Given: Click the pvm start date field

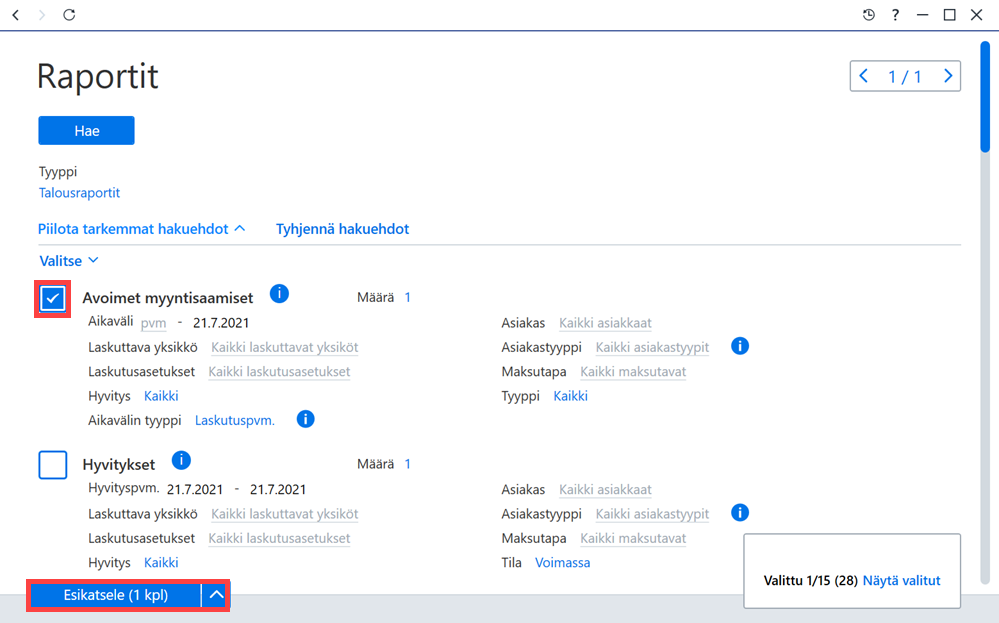Looking at the screenshot, I should 154,323.
